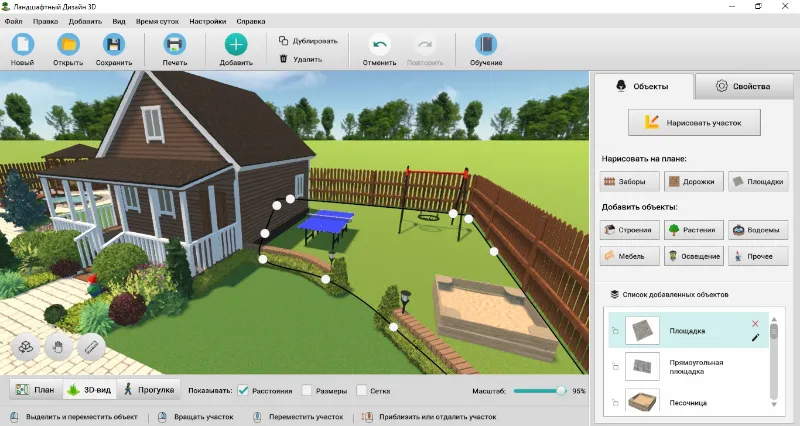This screenshot has width=800, height=426.
Task: Click object list scrollbar up arrow
Action: (x=774, y=319)
